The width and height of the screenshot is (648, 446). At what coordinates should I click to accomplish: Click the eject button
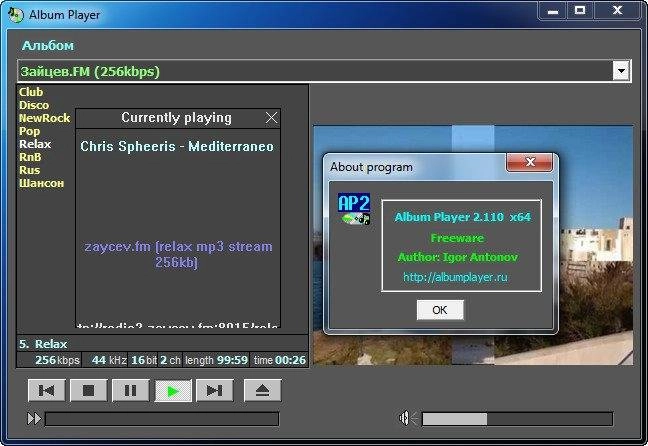pos(262,390)
